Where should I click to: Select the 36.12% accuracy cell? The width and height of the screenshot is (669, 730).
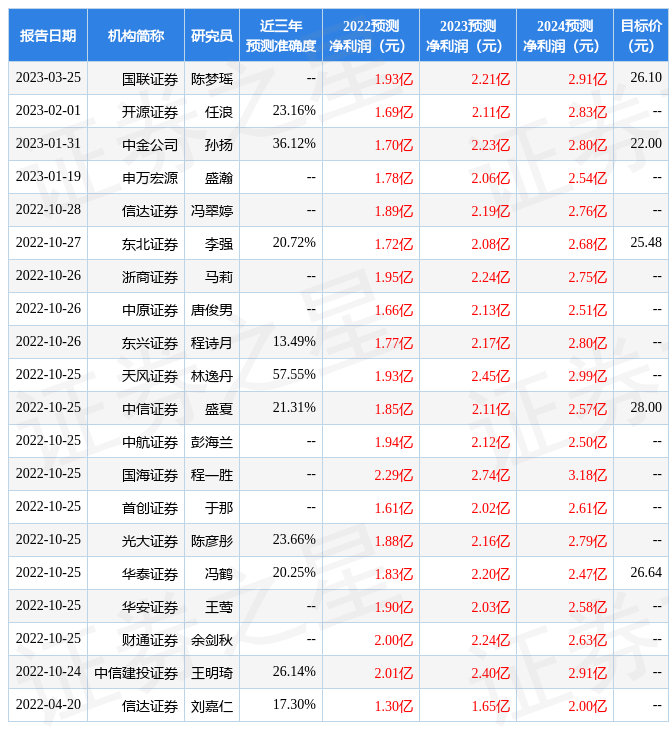click(x=294, y=144)
